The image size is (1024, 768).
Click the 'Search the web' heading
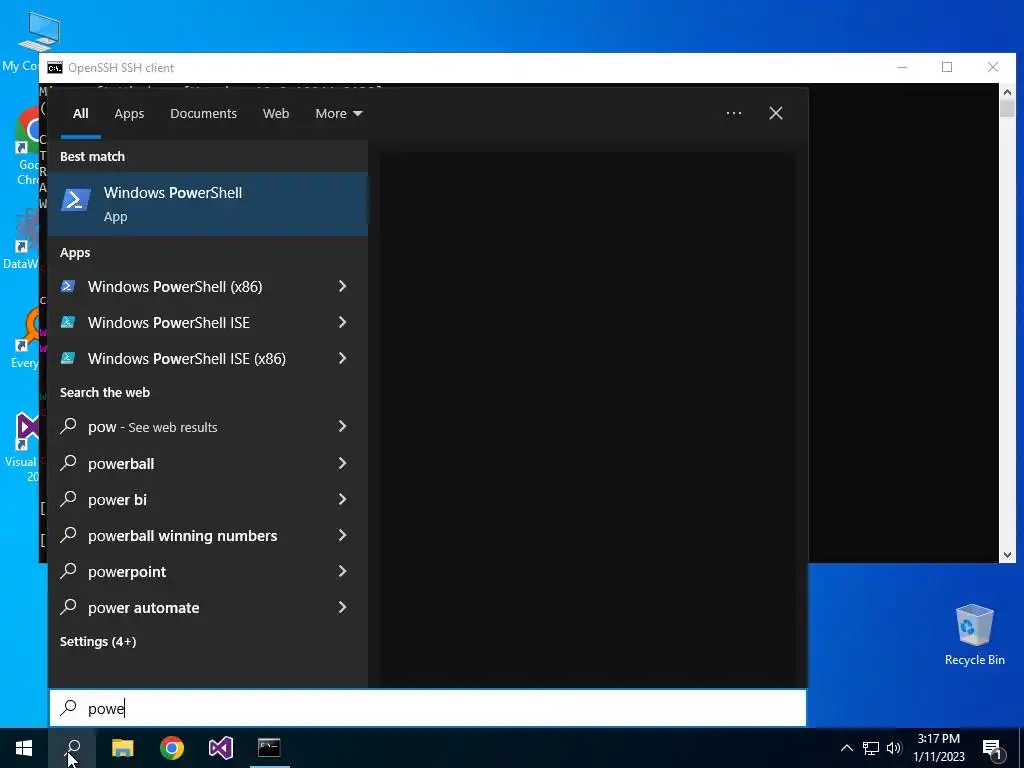coord(104,392)
